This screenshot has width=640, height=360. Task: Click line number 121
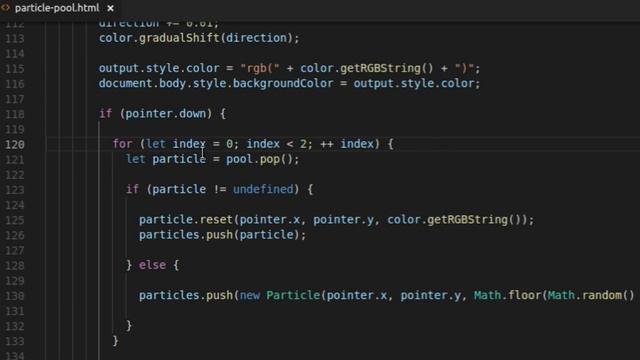(x=15, y=160)
